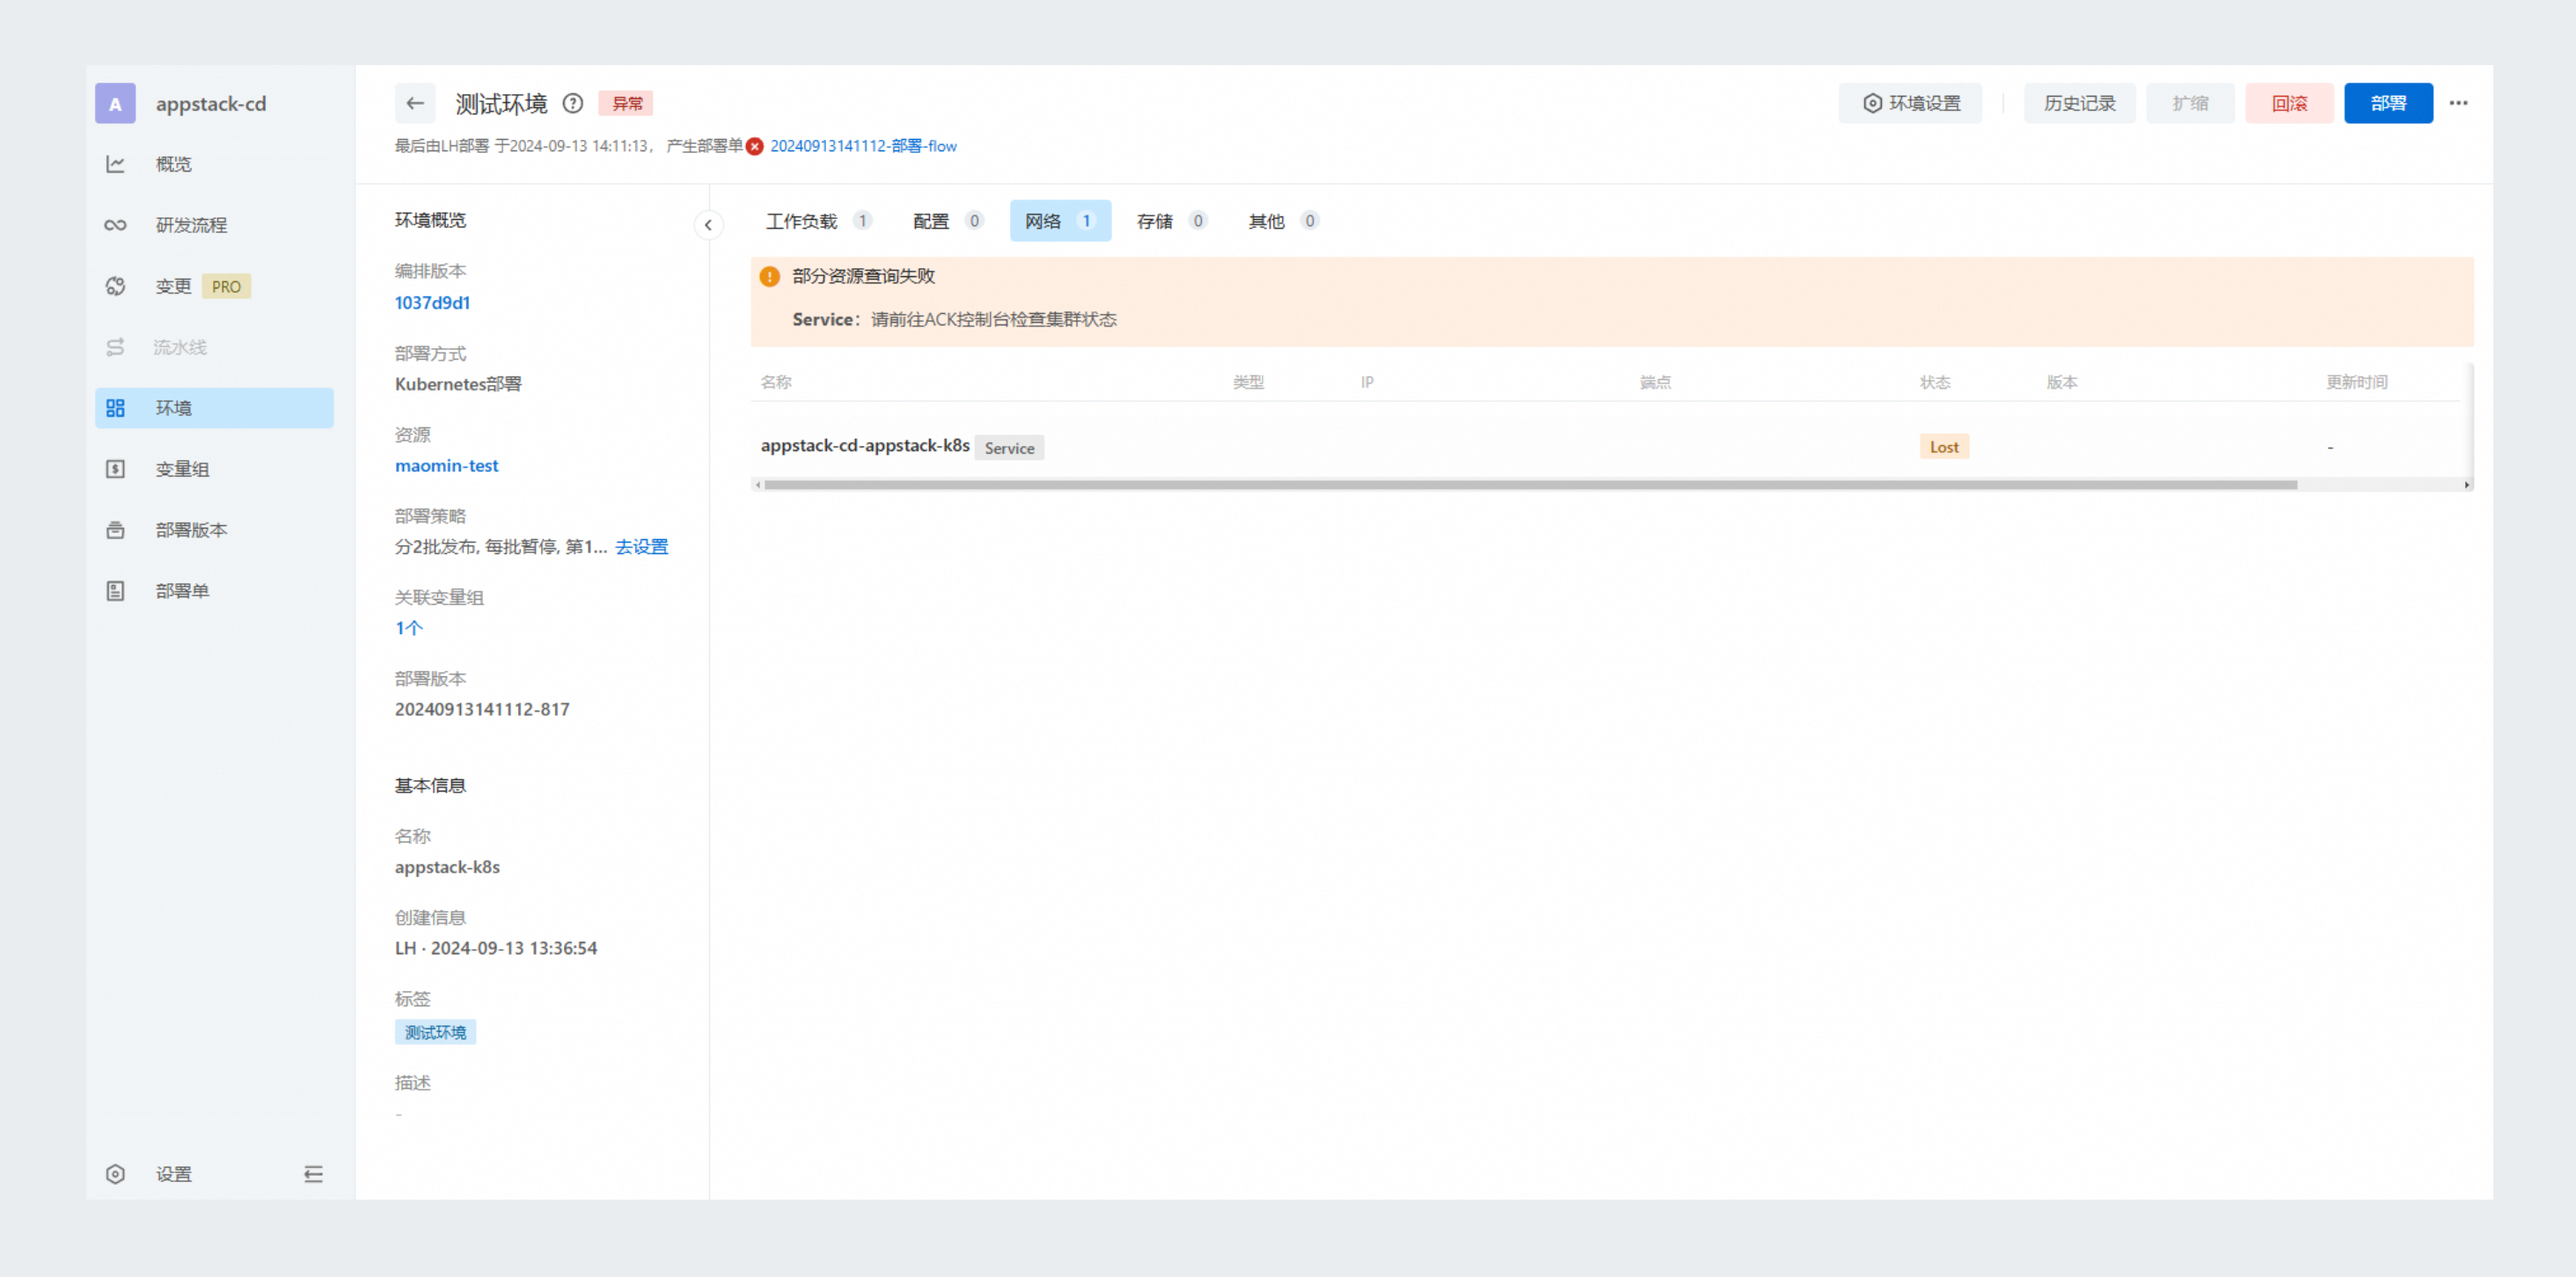Viewport: 2576px width, 1277px height.
Task: Click the blue 部署 deploy button
Action: [2388, 103]
